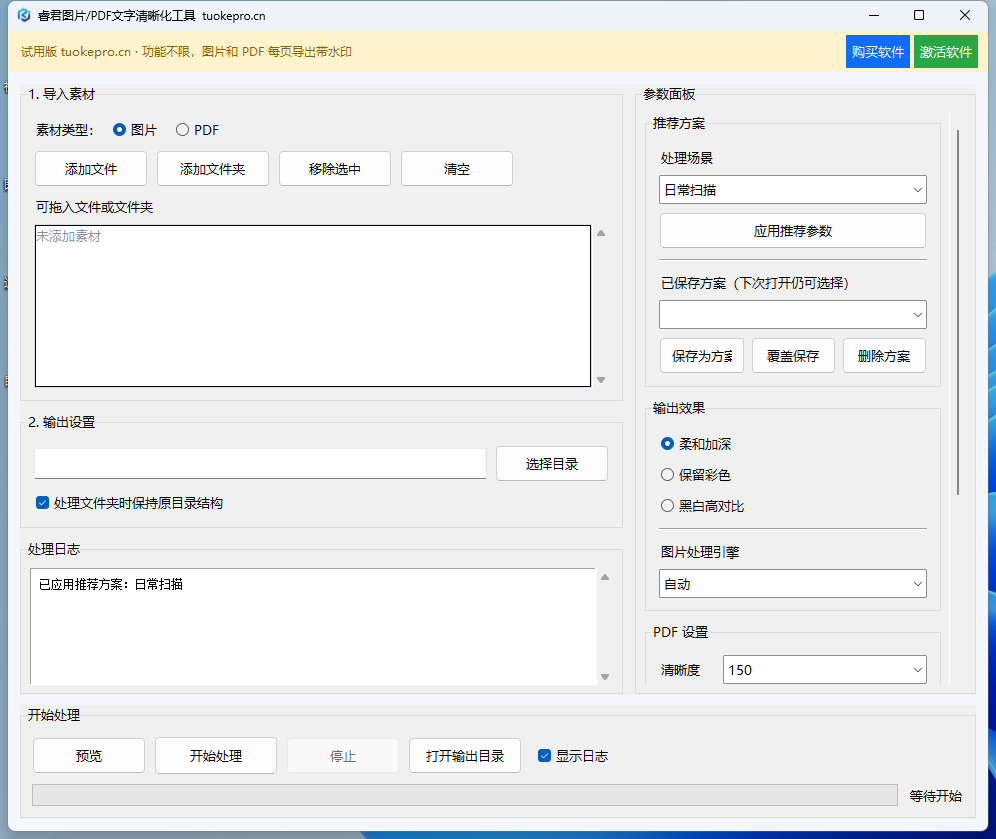Click the 清空 button
This screenshot has height=839, width=996.
tap(457, 169)
